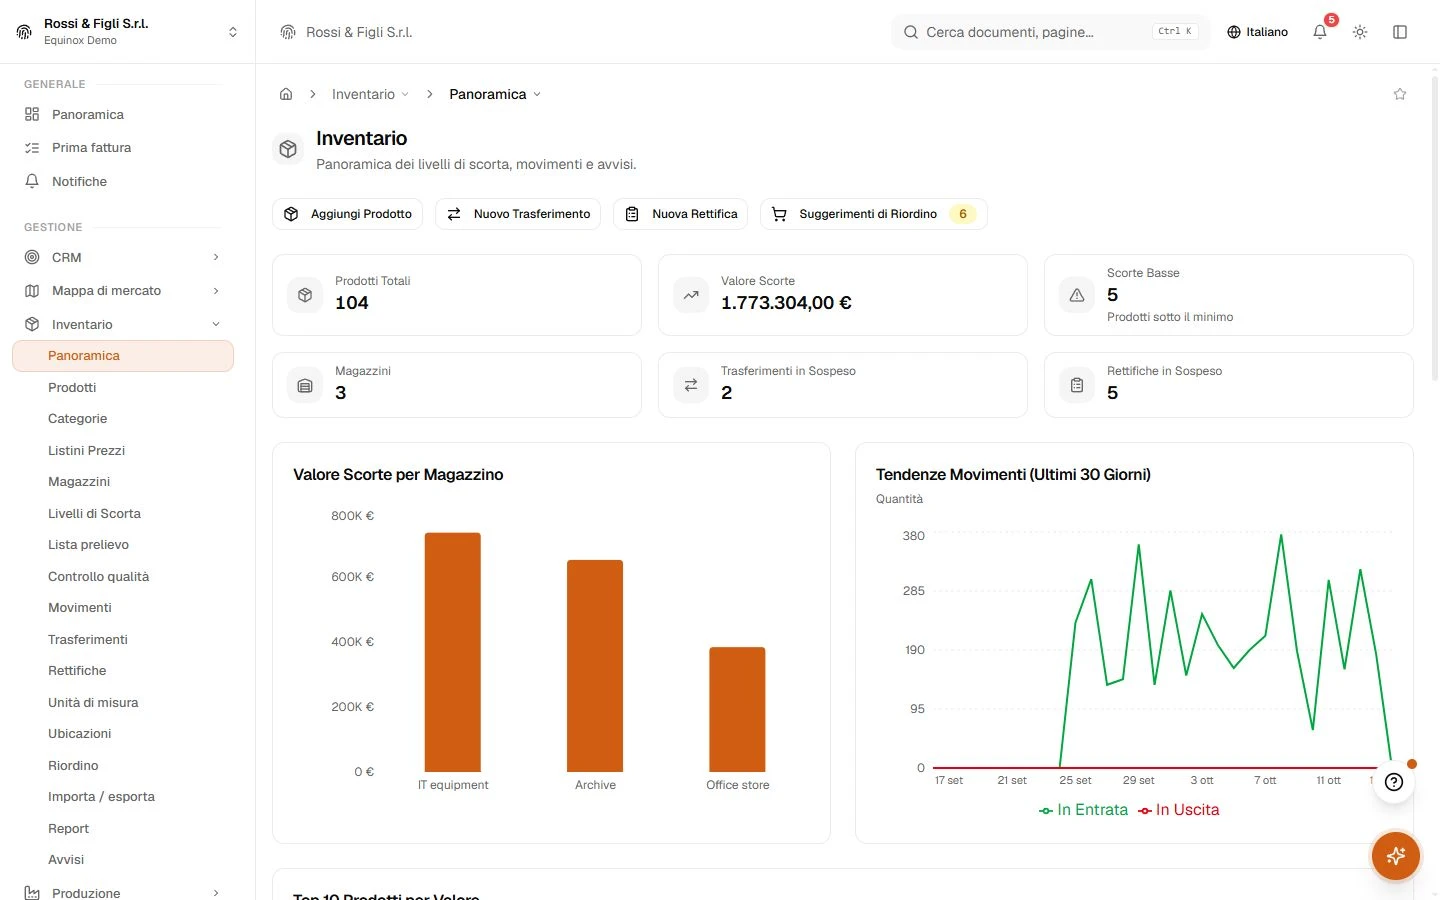The height and width of the screenshot is (900, 1440).
Task: Expand the Inventario breadcrumb dropdown
Action: (x=370, y=94)
